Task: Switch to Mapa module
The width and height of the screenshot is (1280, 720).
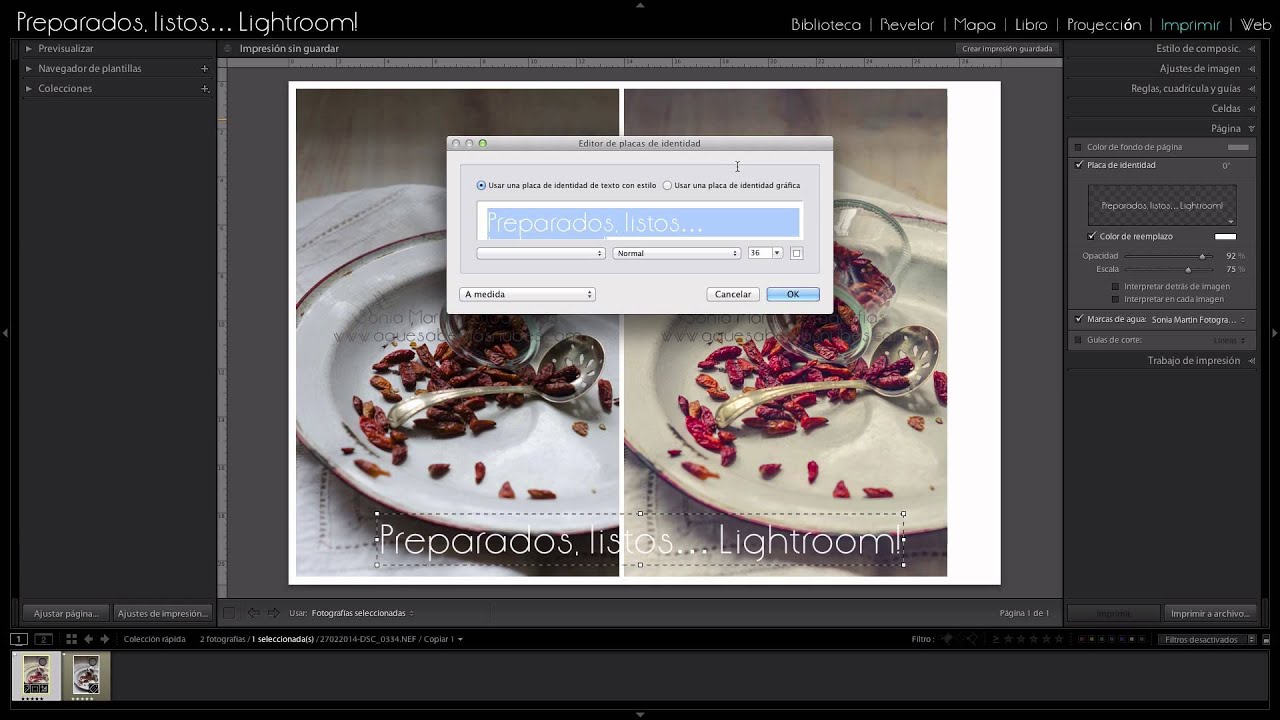Action: point(974,25)
